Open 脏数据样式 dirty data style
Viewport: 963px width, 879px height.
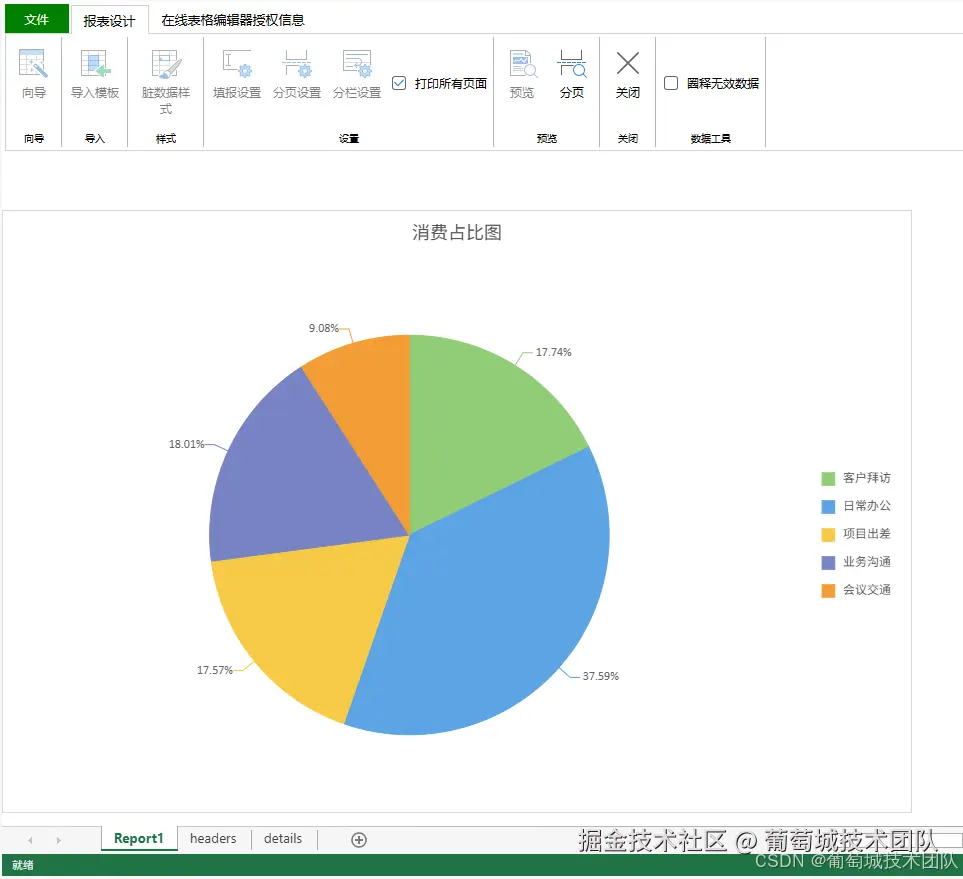(165, 82)
